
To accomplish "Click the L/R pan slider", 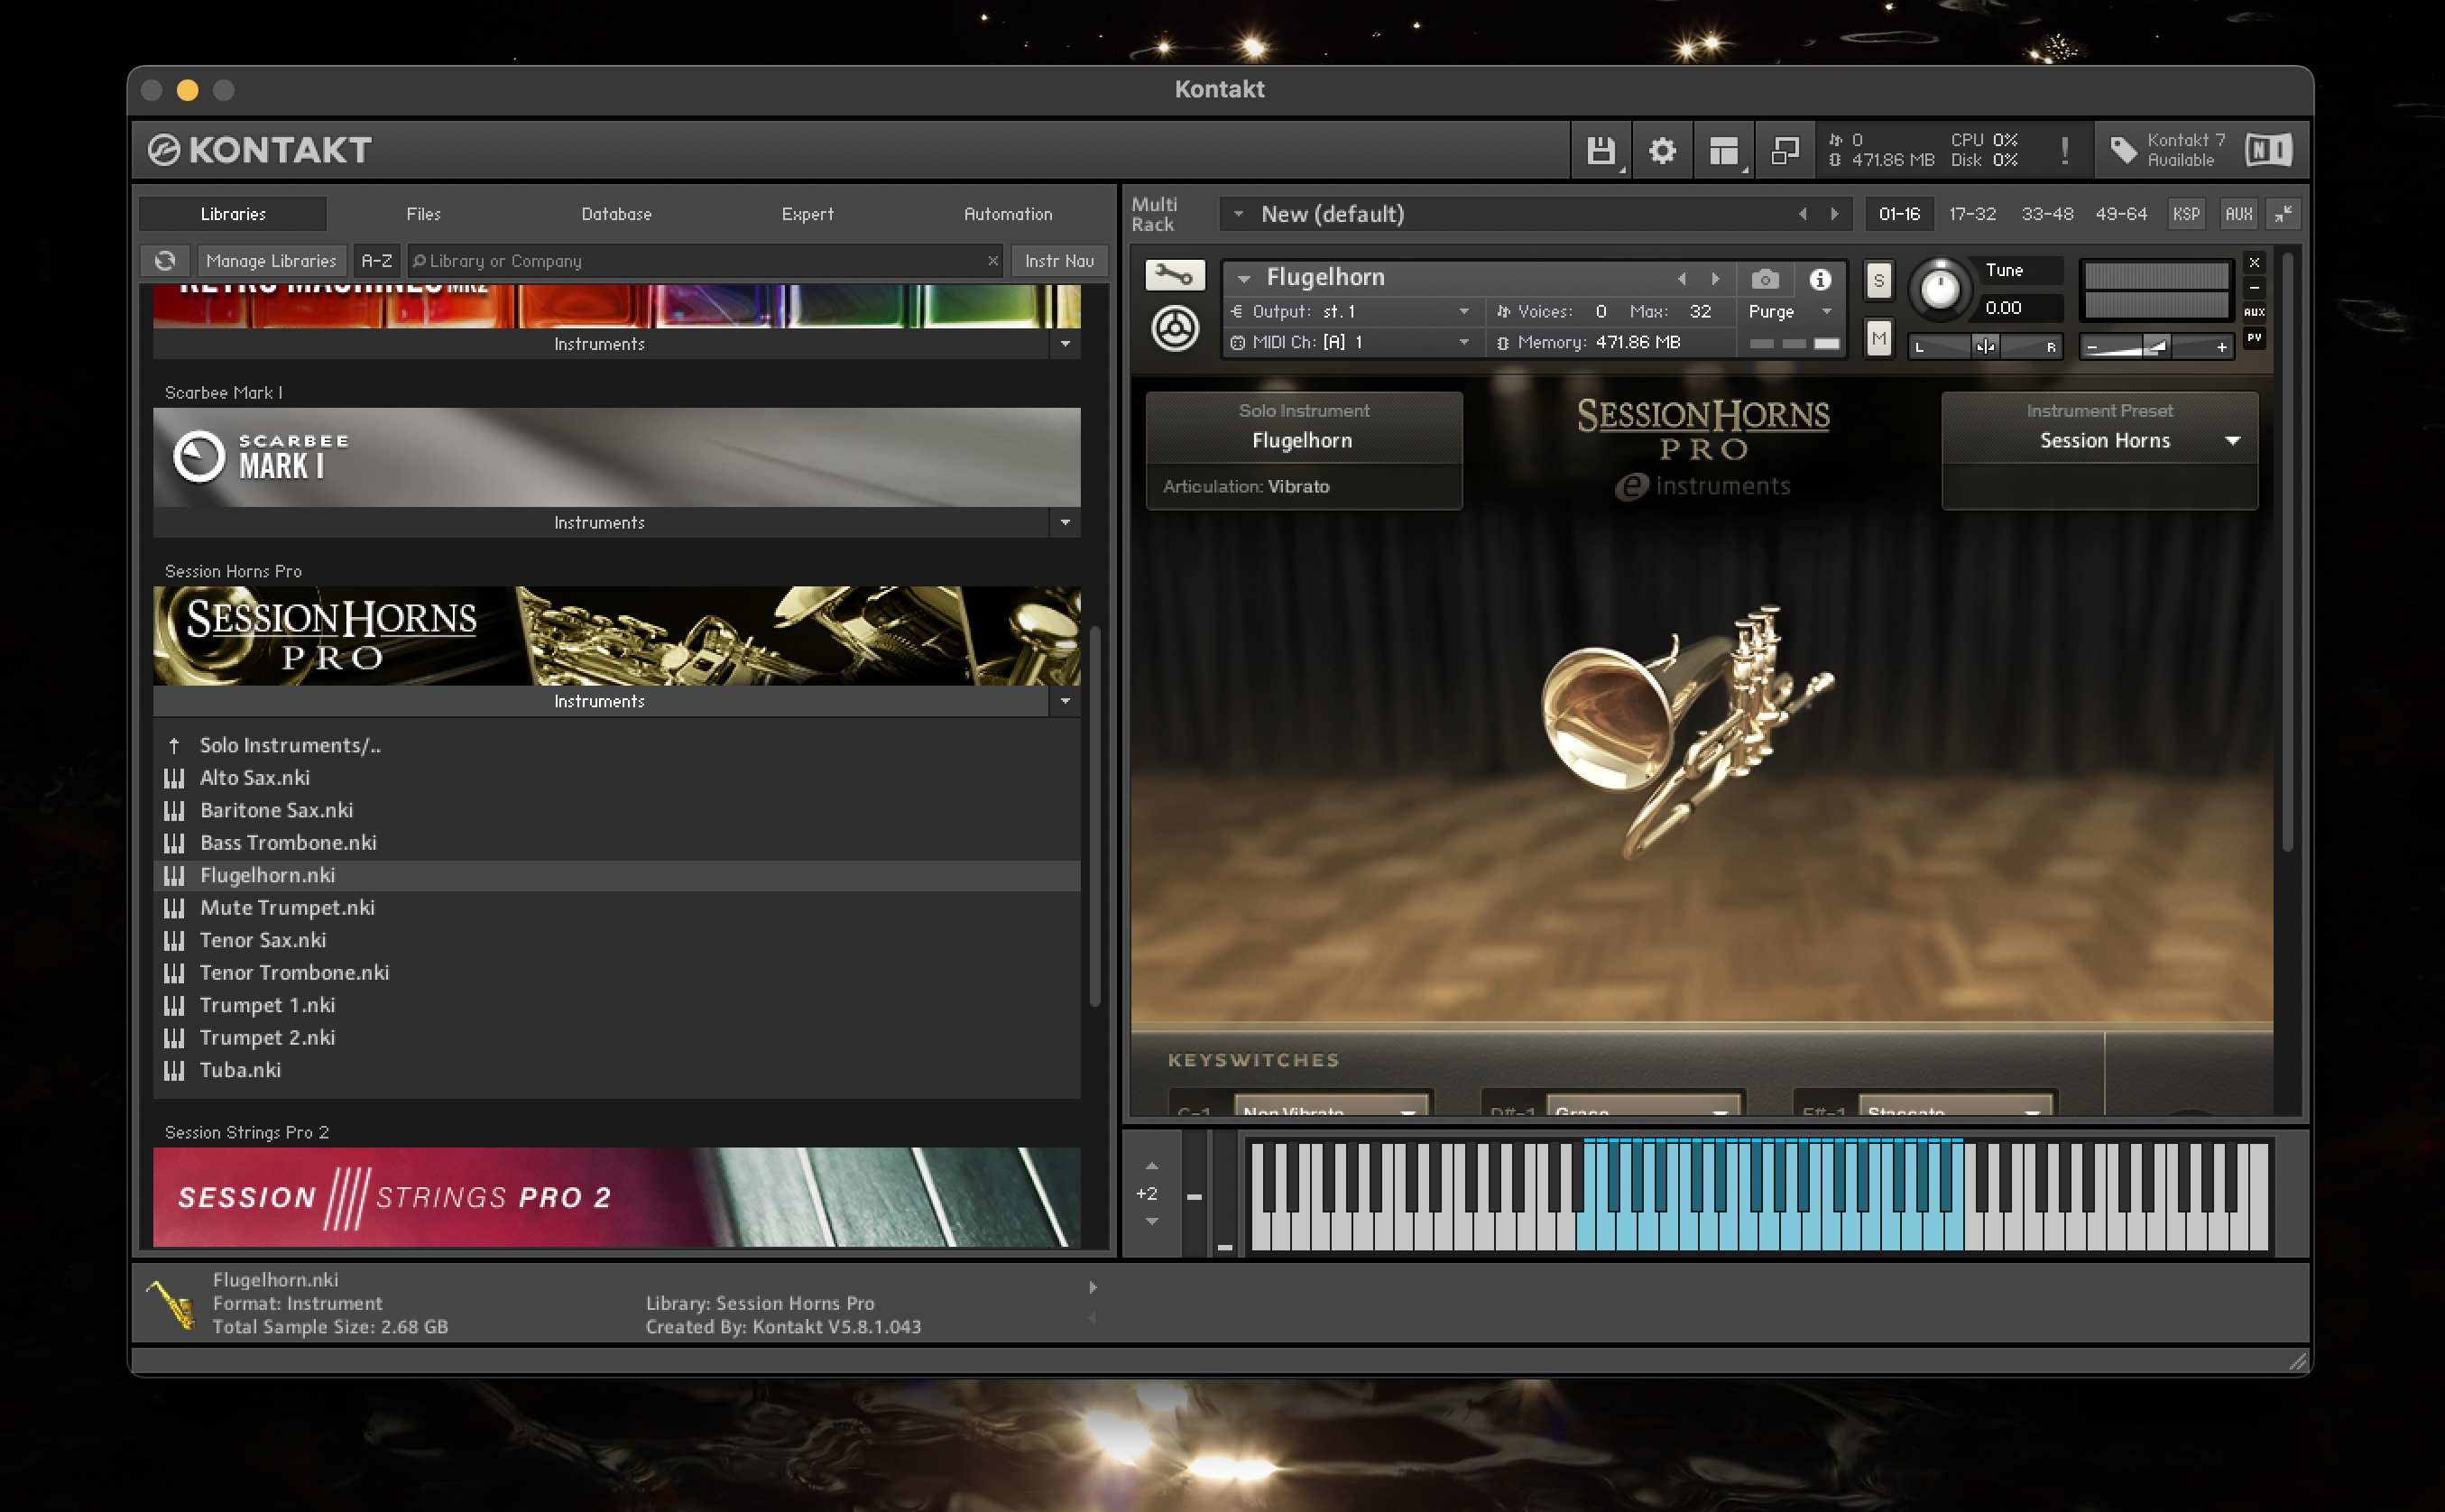I will pos(1985,347).
